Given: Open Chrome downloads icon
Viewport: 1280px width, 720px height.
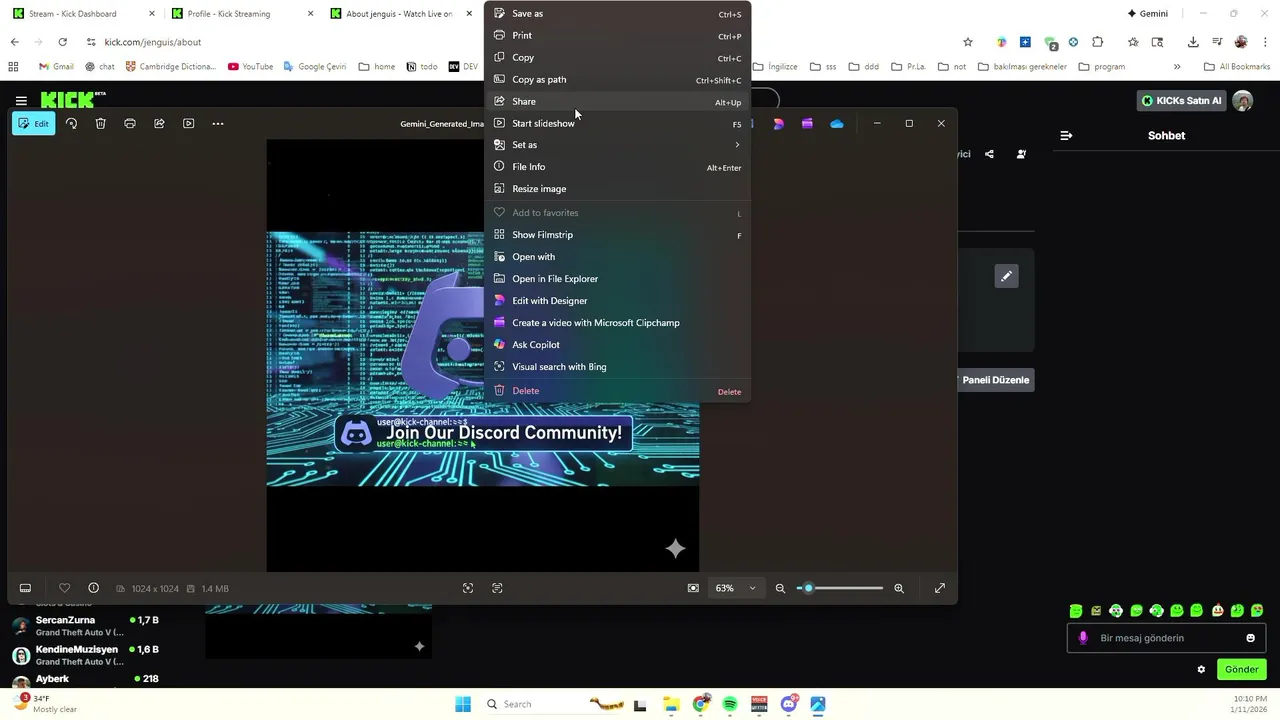Looking at the screenshot, I should 1193,42.
